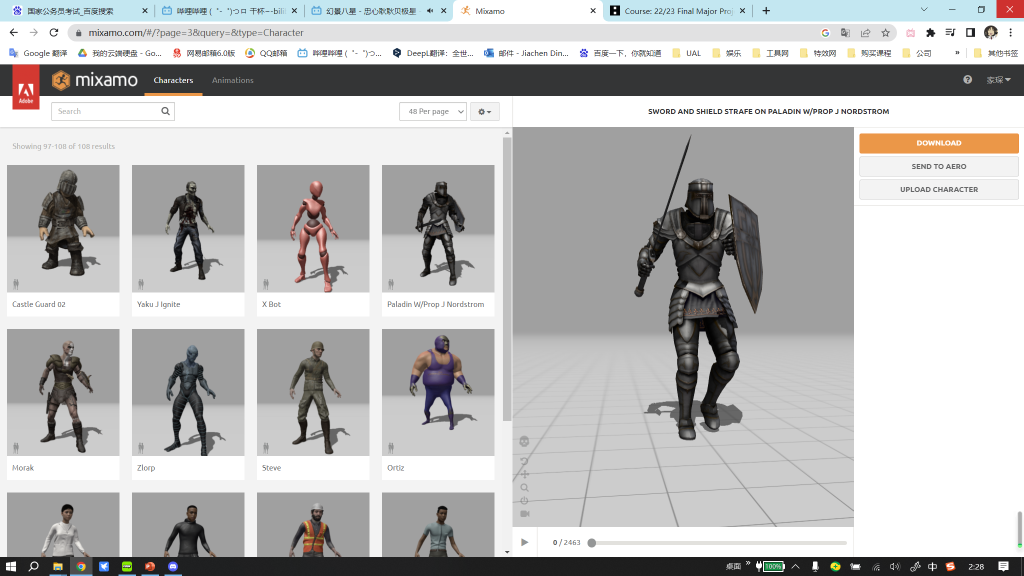Click the translate page icon
This screenshot has width=1024, height=576.
tap(845, 33)
